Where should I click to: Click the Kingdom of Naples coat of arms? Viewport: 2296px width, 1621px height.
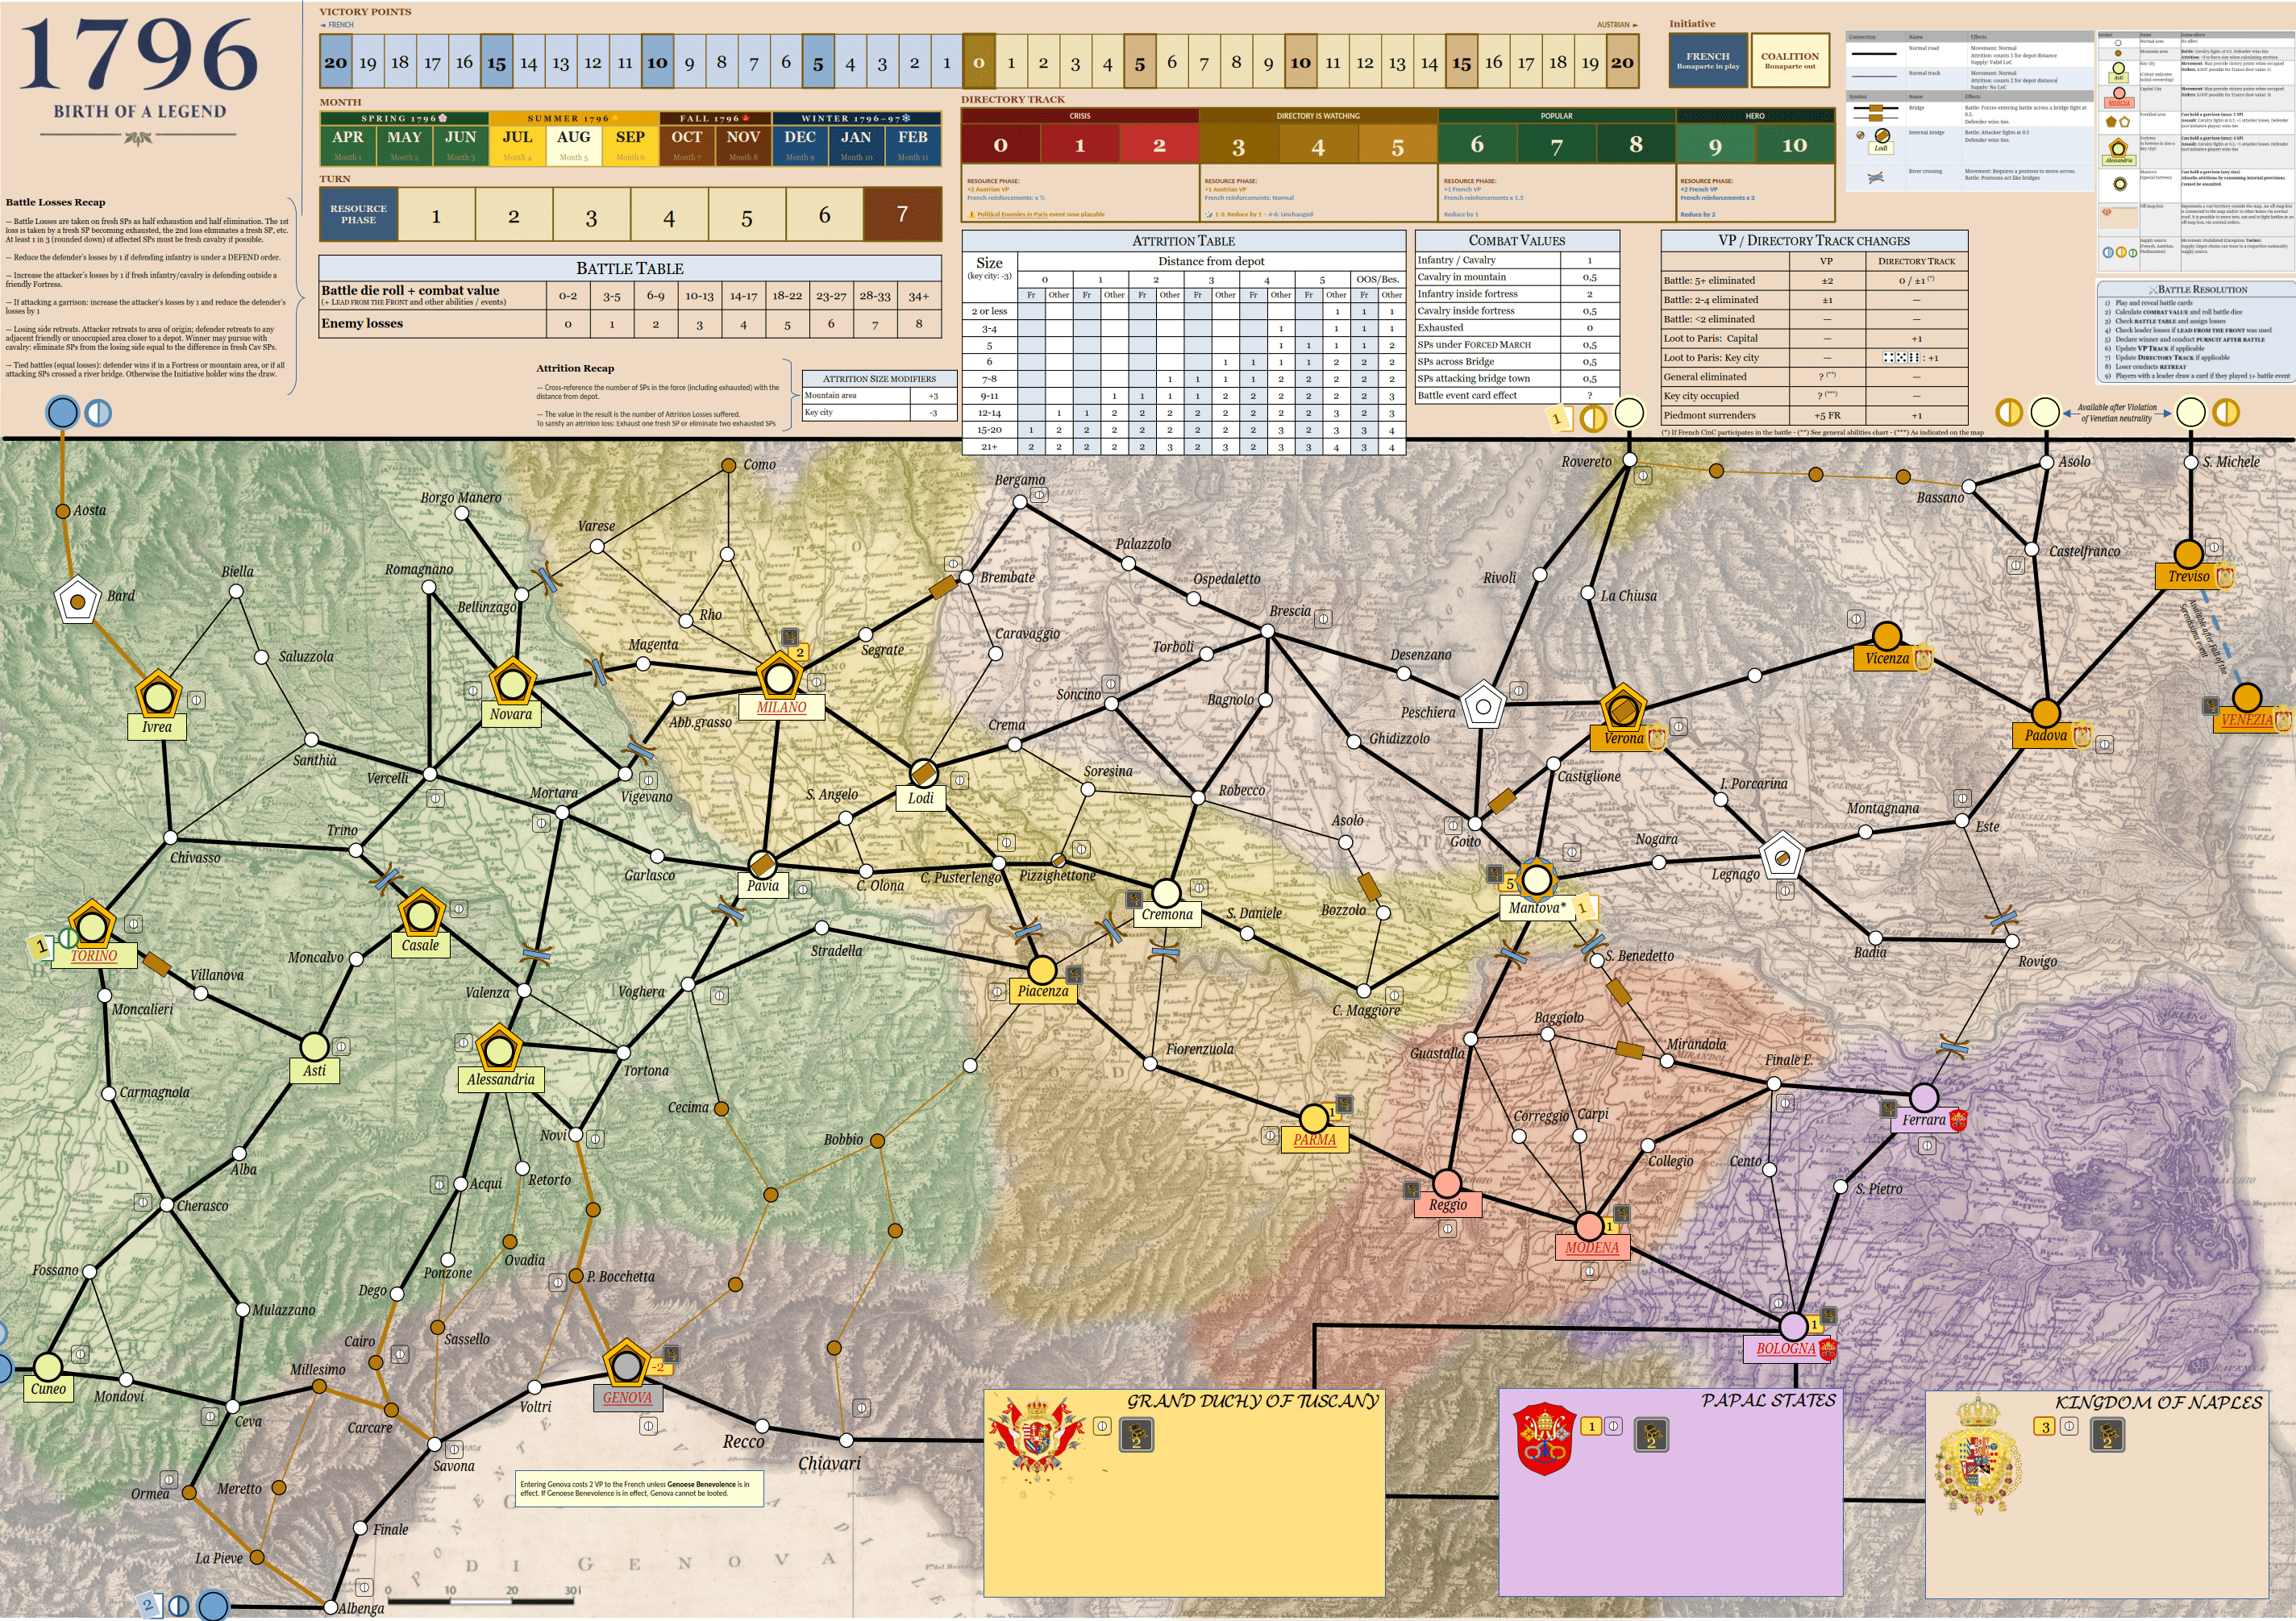coord(1978,1455)
